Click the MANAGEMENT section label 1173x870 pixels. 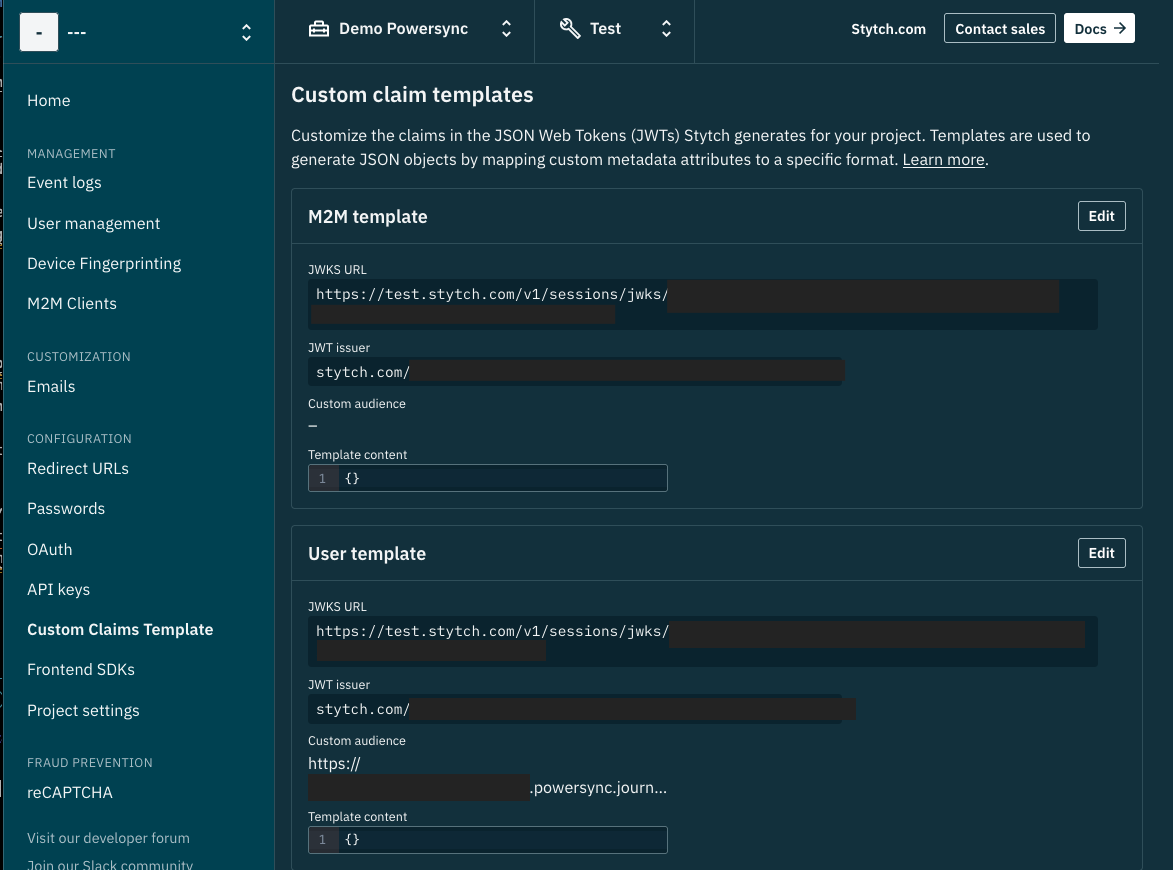coord(71,153)
